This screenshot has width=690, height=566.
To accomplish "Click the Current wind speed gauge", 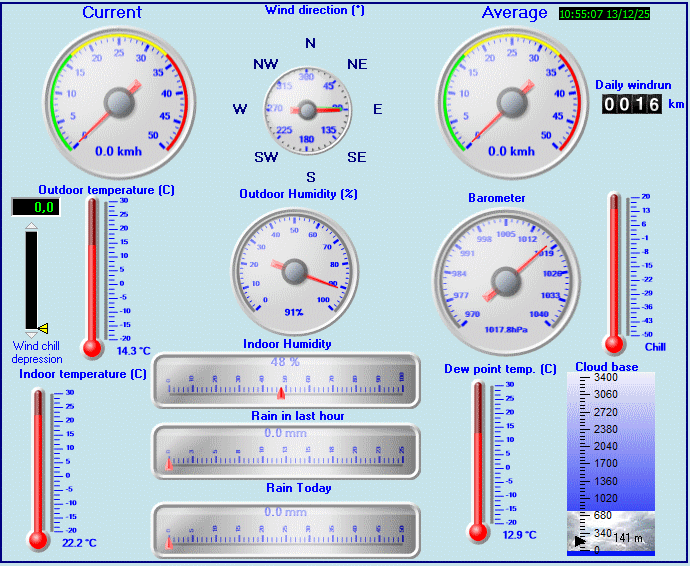I will click(119, 102).
